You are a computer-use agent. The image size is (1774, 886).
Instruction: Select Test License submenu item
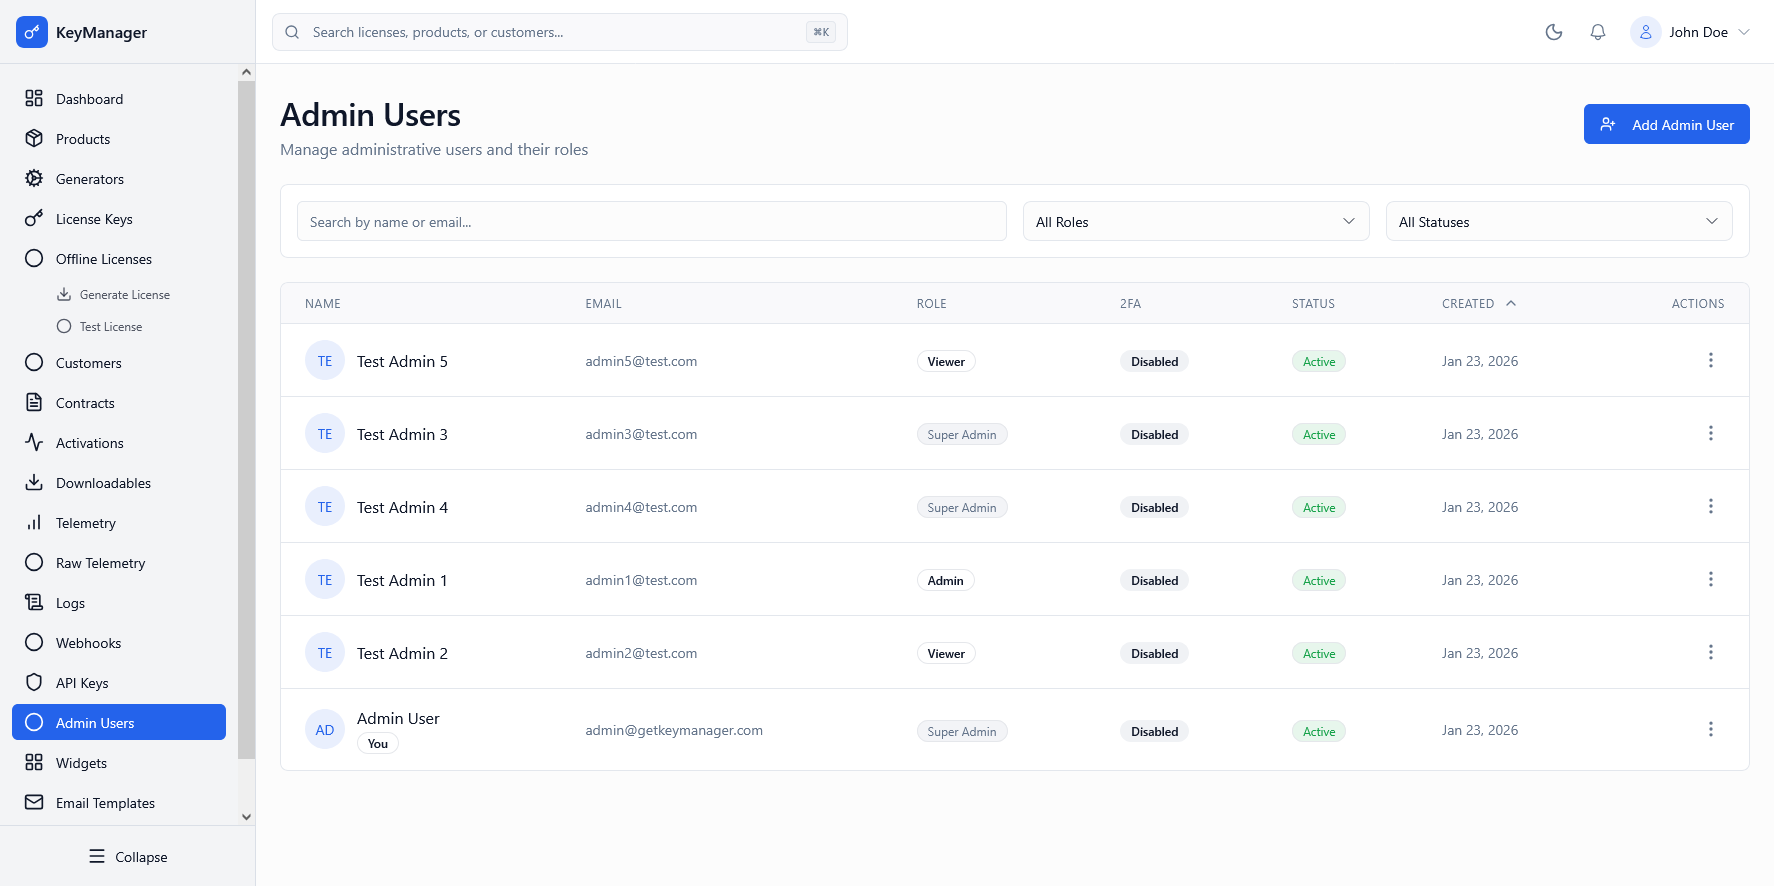coord(111,326)
